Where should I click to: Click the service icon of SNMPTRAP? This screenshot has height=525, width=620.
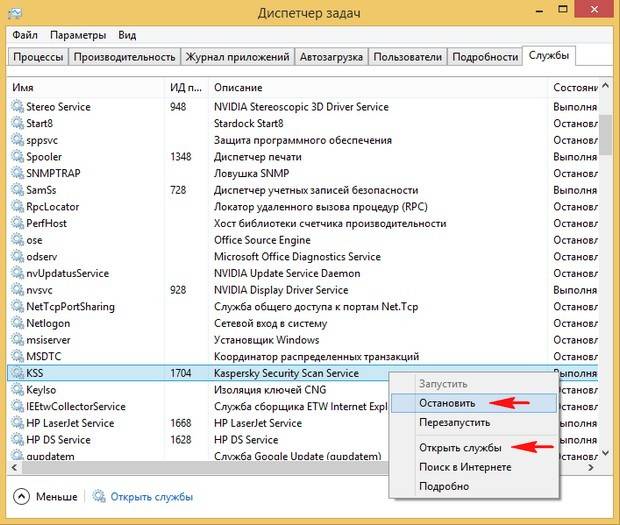click(x=17, y=173)
